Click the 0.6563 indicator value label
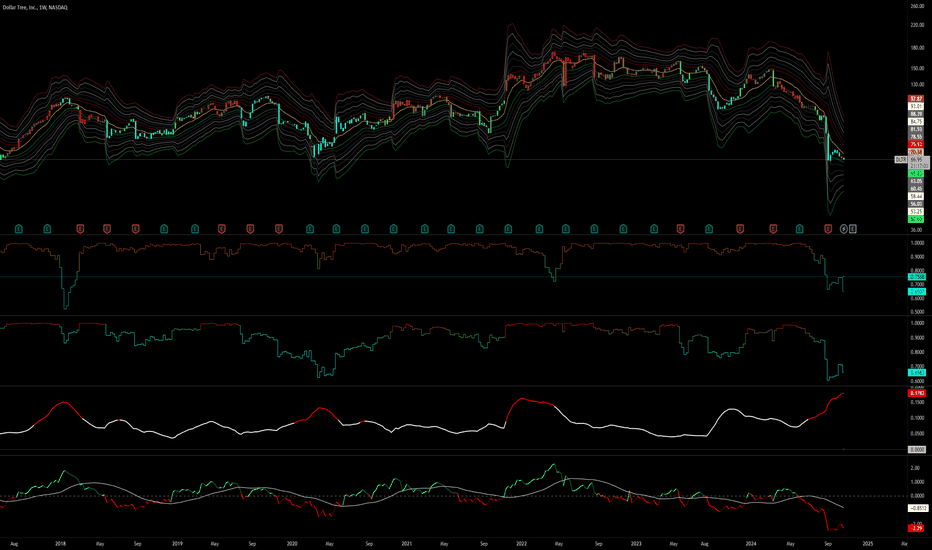Screen dimensions: 932x550 (917, 373)
